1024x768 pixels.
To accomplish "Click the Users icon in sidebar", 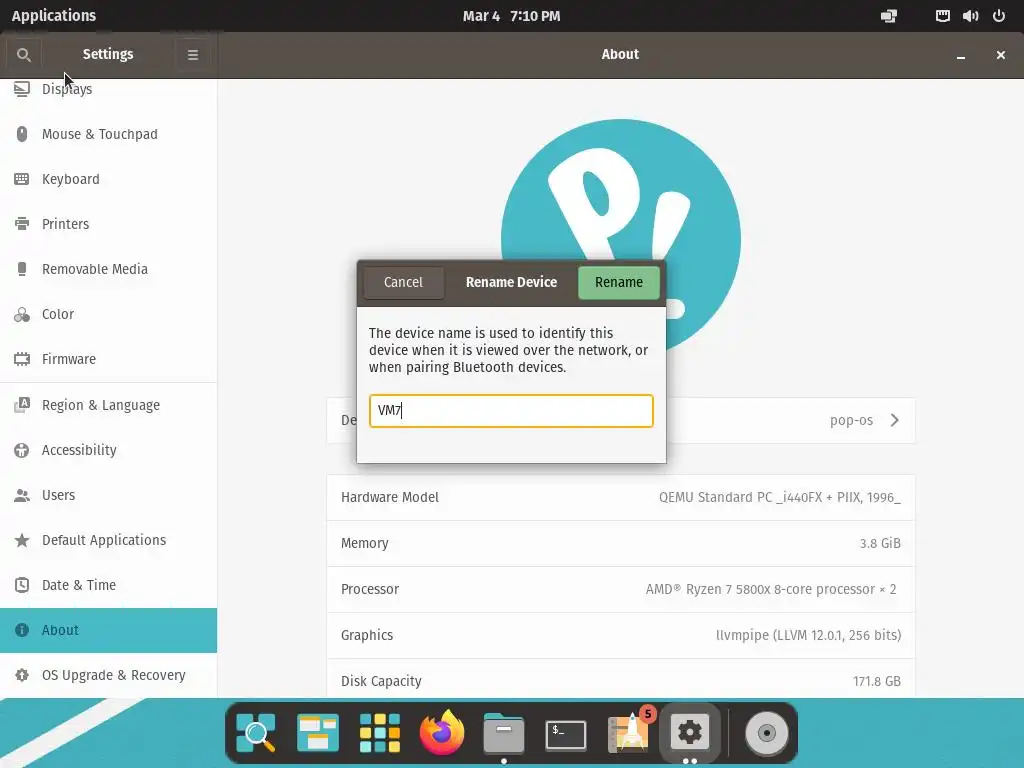I will 22,496.
